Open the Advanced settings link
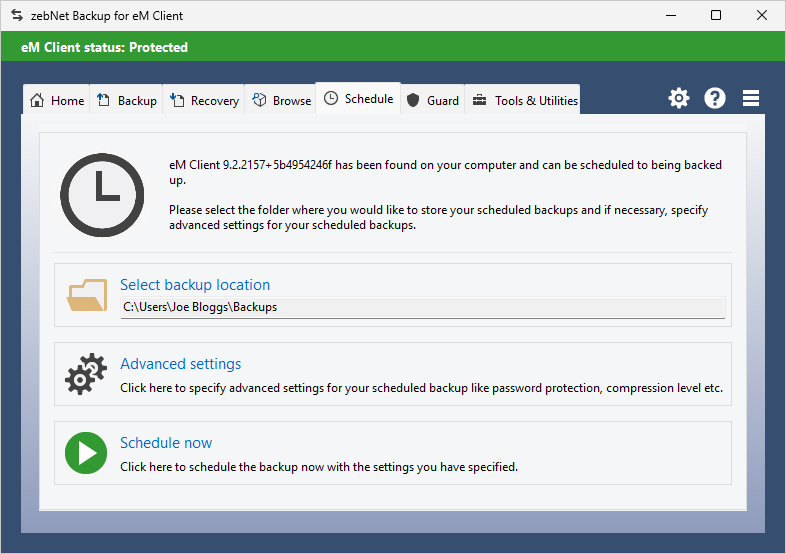The image size is (786, 554). coord(180,364)
